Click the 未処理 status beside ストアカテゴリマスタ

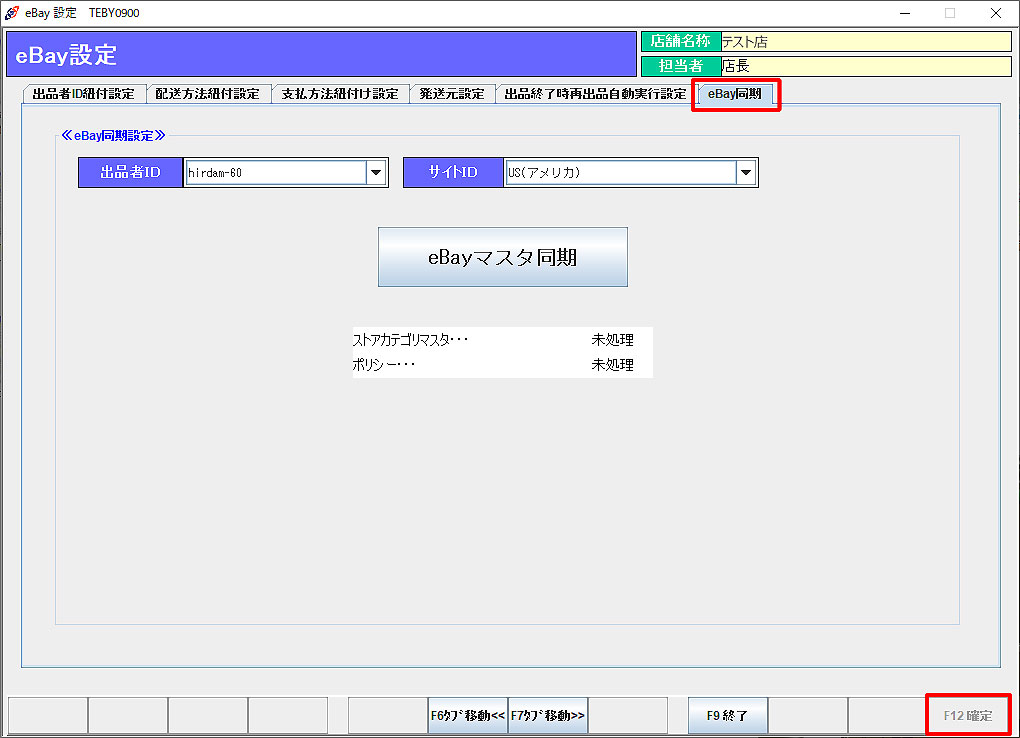coord(612,340)
